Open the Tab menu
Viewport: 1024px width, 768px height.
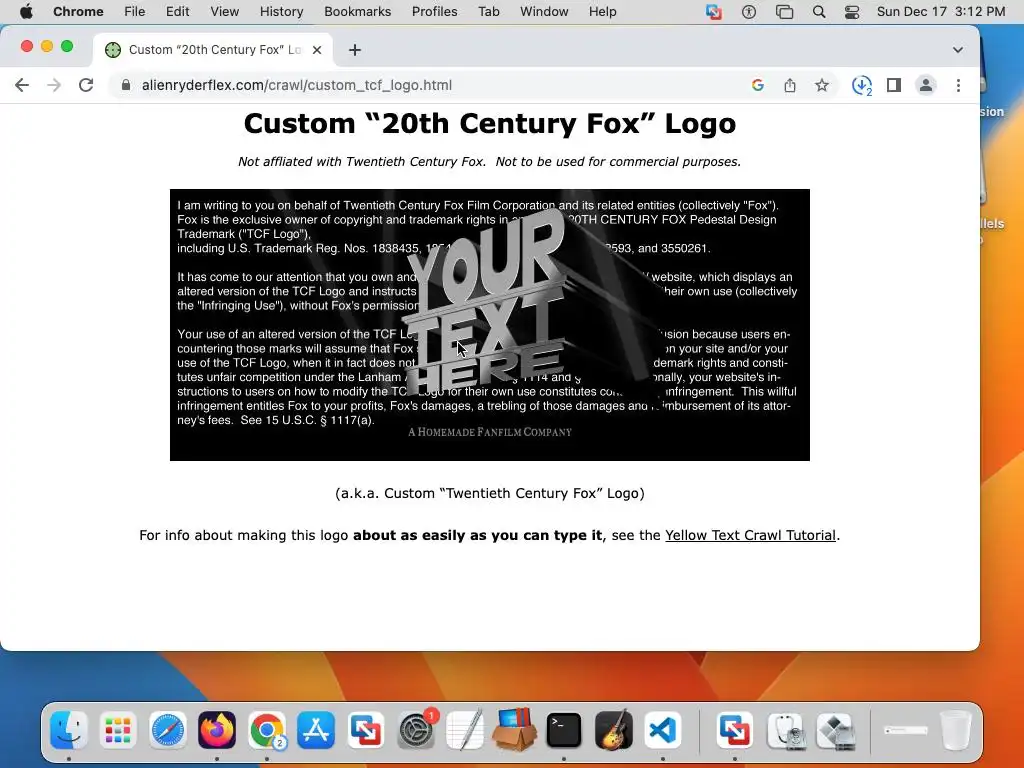click(488, 11)
